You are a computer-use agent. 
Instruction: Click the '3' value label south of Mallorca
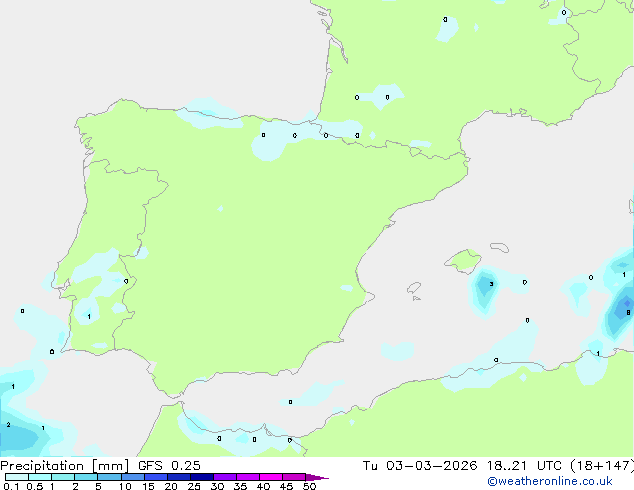coord(491,284)
